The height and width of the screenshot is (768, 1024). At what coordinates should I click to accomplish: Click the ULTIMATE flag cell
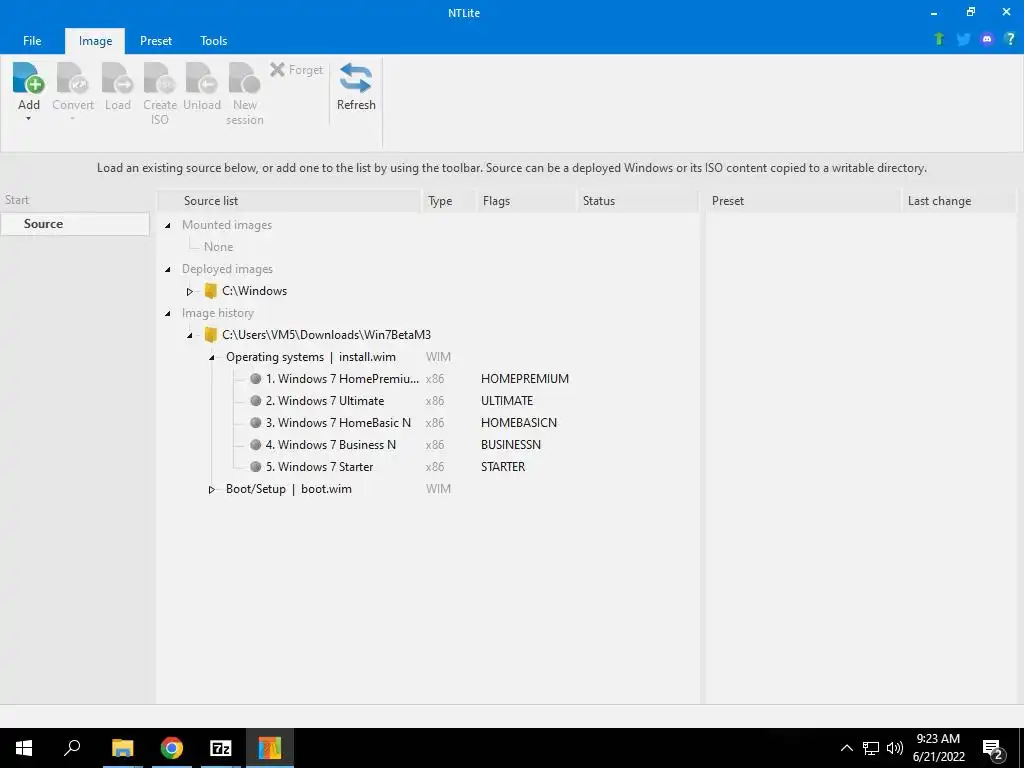(x=507, y=400)
